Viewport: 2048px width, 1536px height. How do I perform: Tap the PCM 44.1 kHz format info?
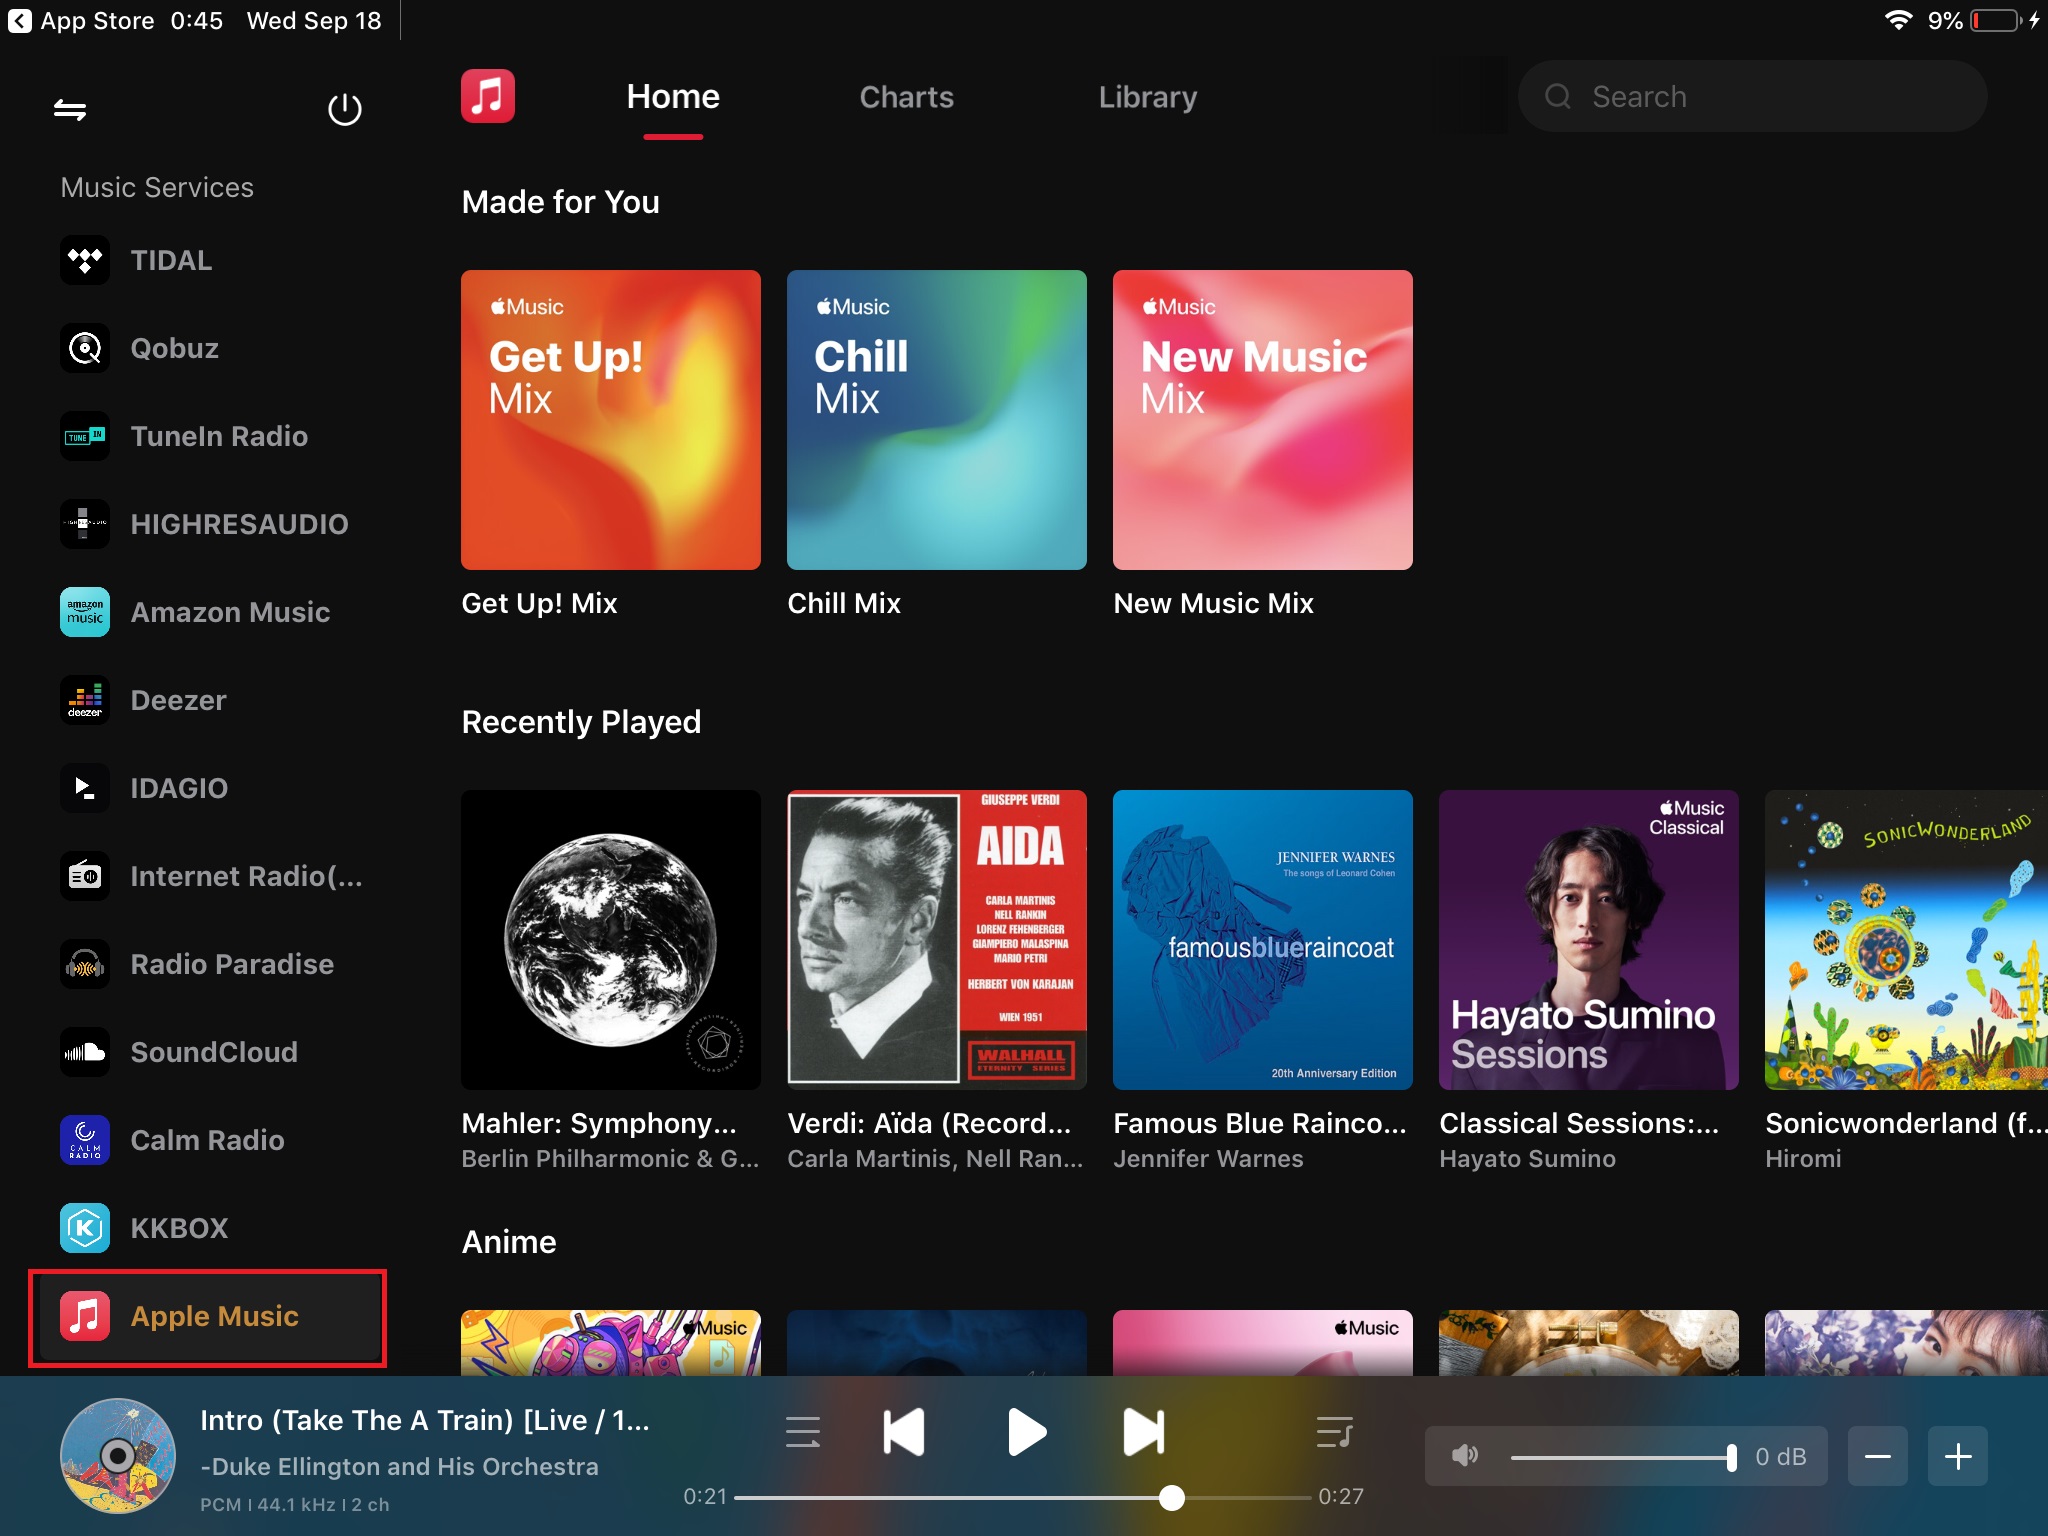click(x=294, y=1505)
